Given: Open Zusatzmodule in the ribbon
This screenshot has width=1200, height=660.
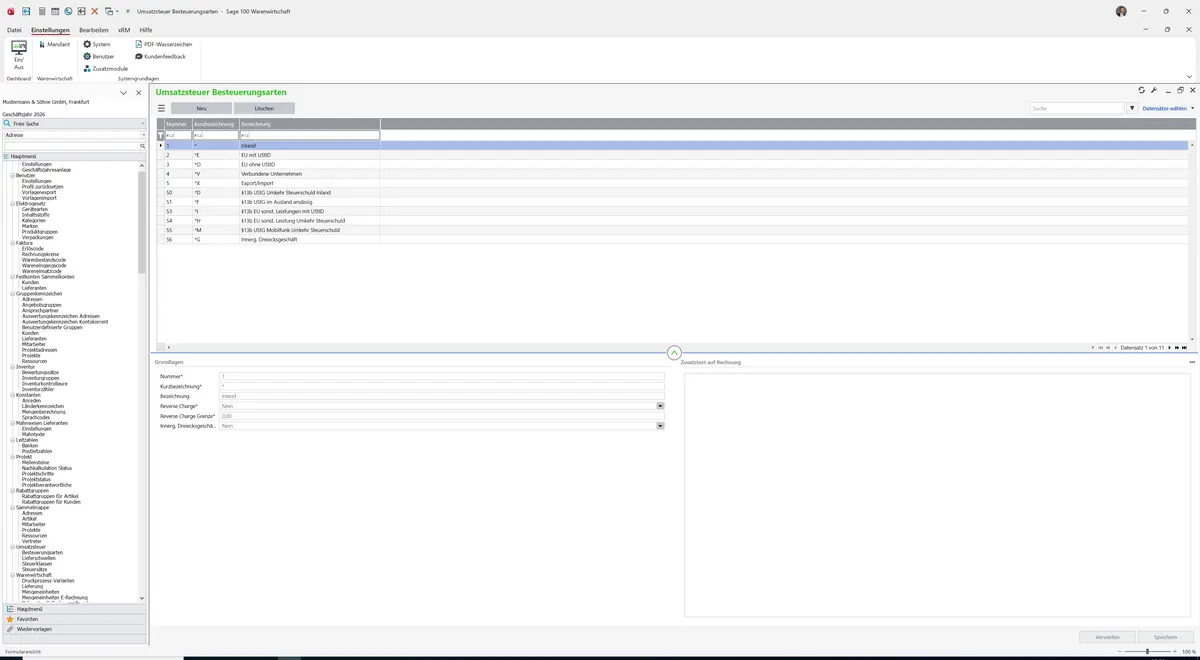Looking at the screenshot, I should click(106, 68).
